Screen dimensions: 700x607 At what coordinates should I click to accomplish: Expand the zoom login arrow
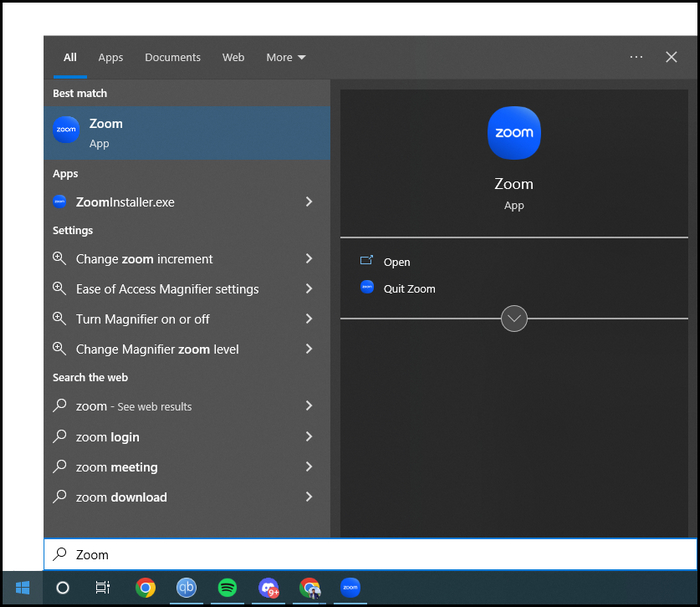point(309,436)
